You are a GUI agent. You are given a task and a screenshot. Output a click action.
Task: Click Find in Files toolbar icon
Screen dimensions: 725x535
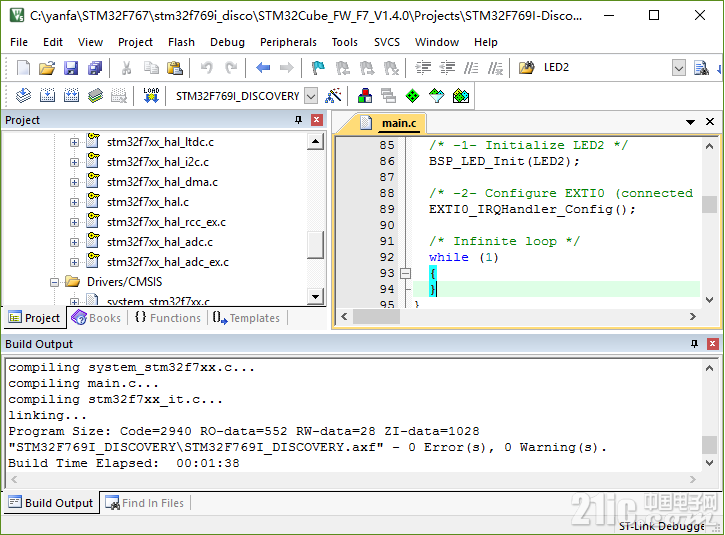[527, 68]
